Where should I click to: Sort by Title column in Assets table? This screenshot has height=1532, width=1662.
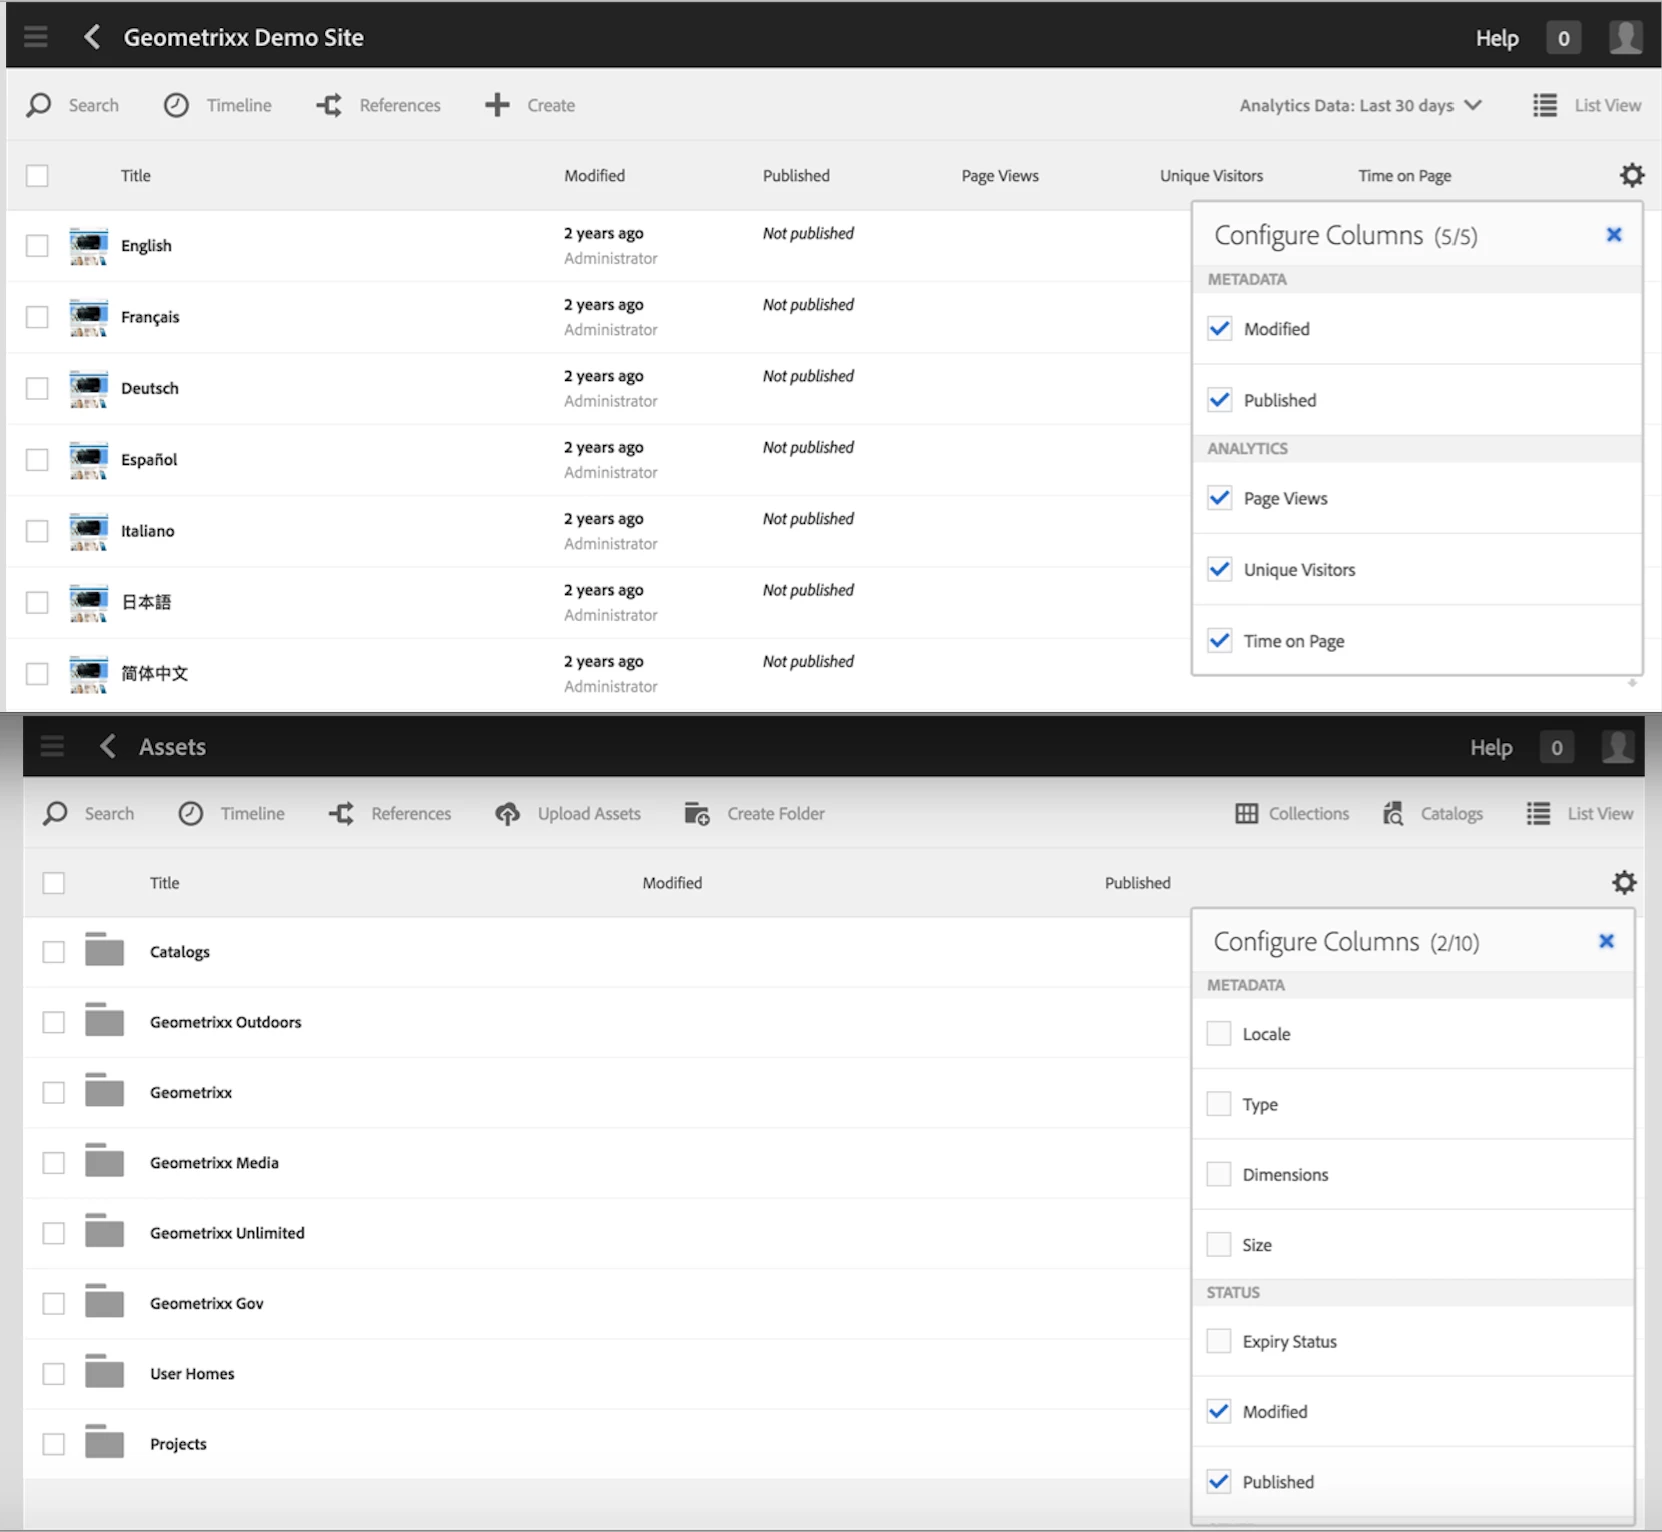[x=164, y=882]
